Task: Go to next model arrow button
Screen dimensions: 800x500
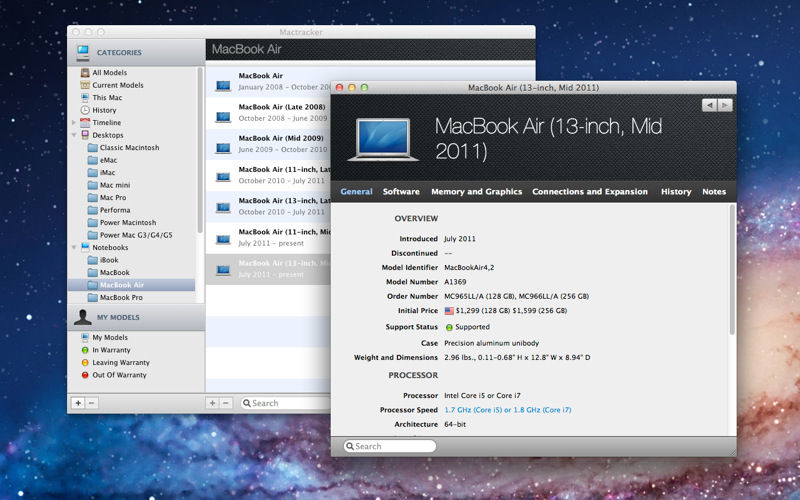Action: click(x=725, y=105)
